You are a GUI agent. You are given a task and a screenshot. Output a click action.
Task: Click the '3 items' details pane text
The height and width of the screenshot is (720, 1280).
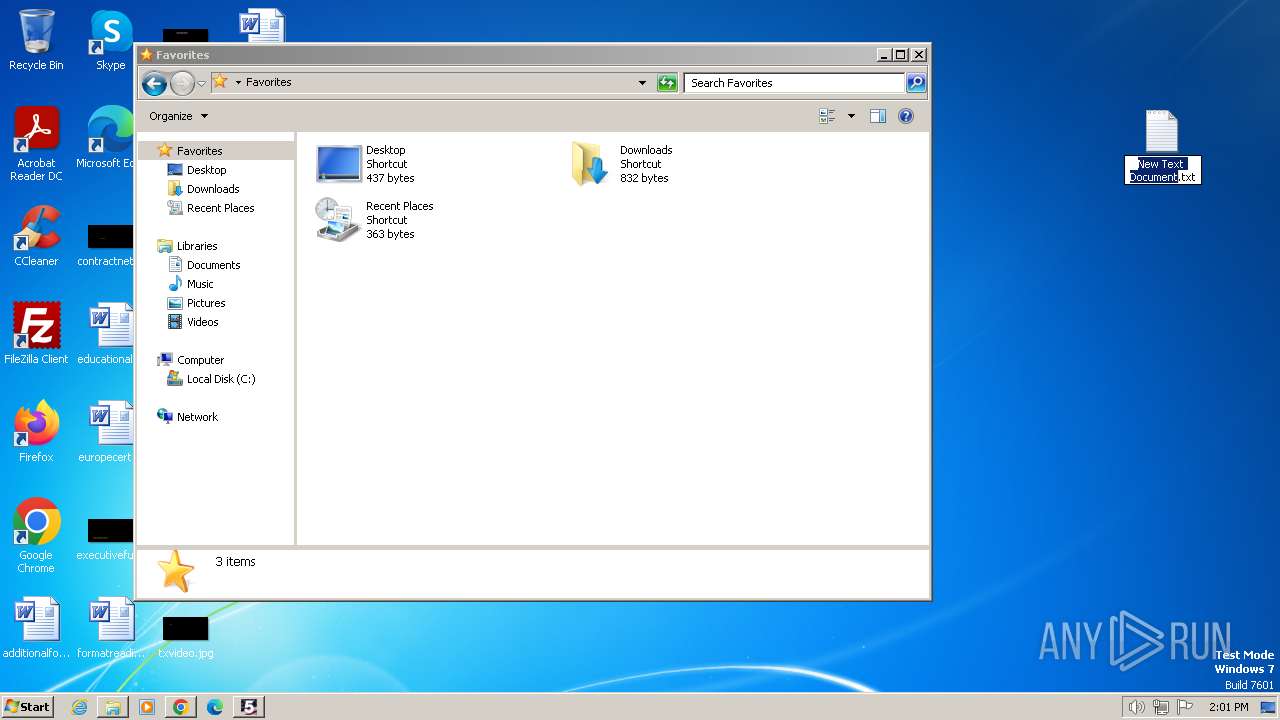click(235, 562)
